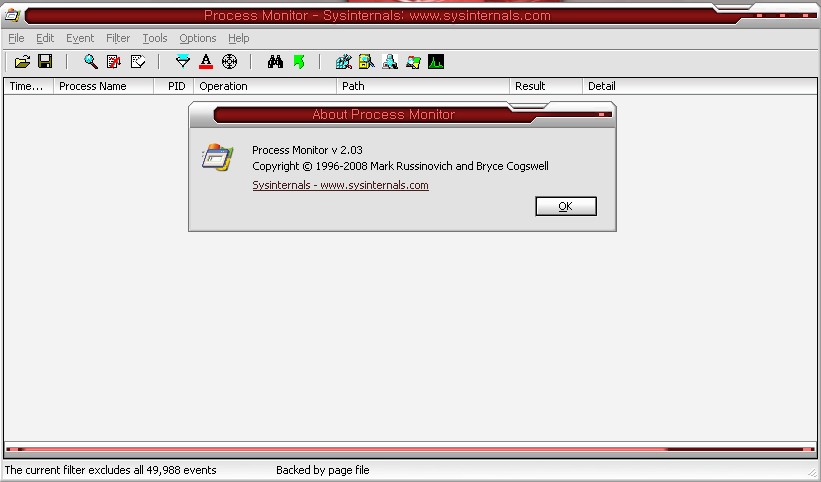Click the green Jump To arrow icon

click(x=299, y=62)
